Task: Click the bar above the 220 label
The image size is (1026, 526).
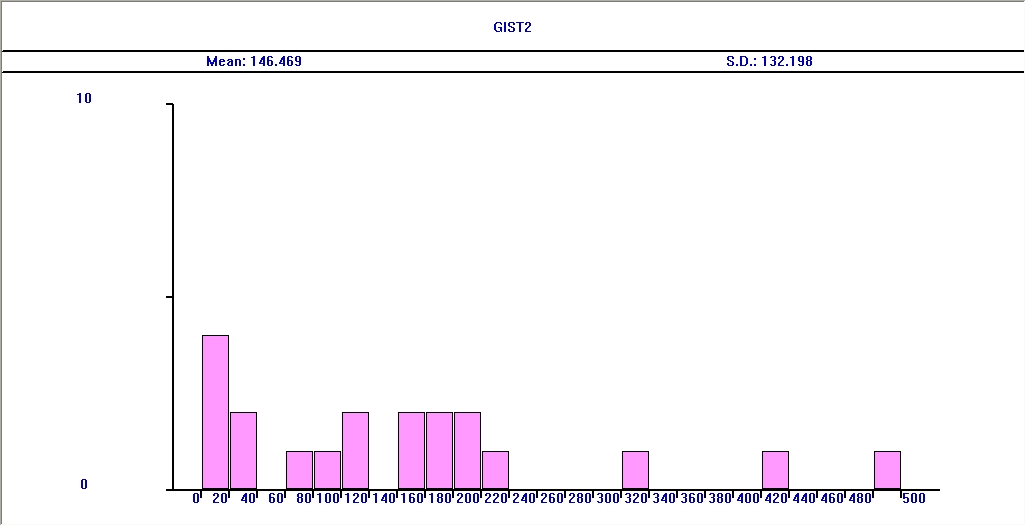Action: [x=496, y=470]
